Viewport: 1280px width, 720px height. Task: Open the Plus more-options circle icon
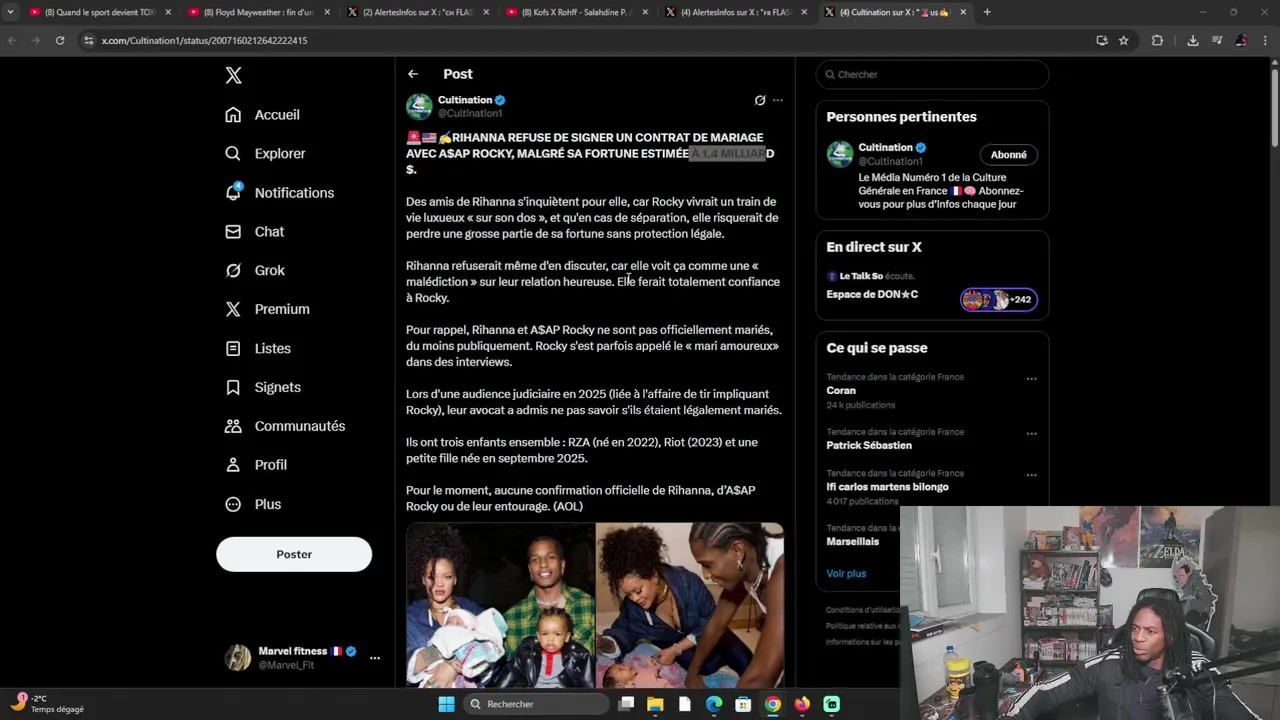pyautogui.click(x=233, y=504)
